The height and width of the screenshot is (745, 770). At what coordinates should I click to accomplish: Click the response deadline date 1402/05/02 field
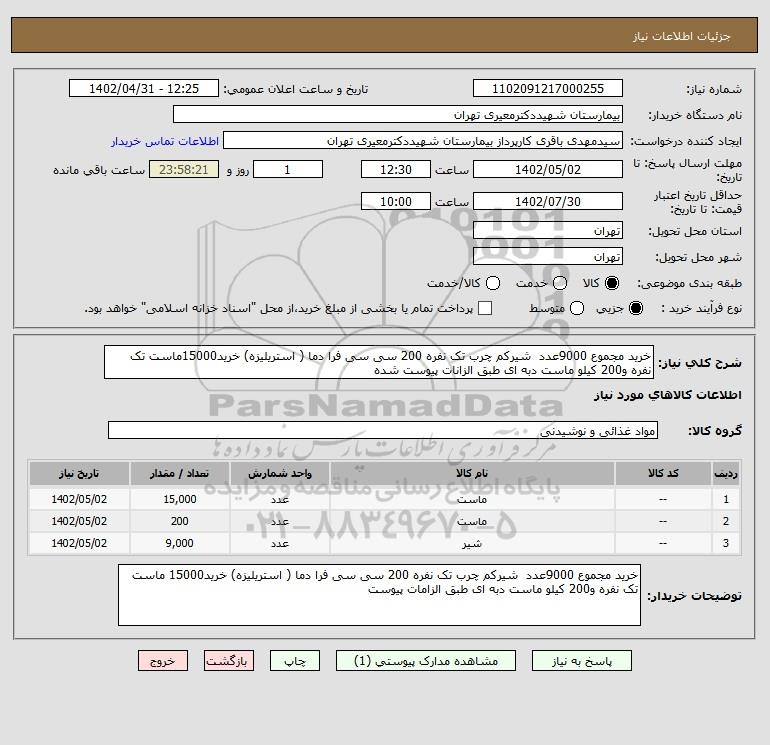pos(548,169)
